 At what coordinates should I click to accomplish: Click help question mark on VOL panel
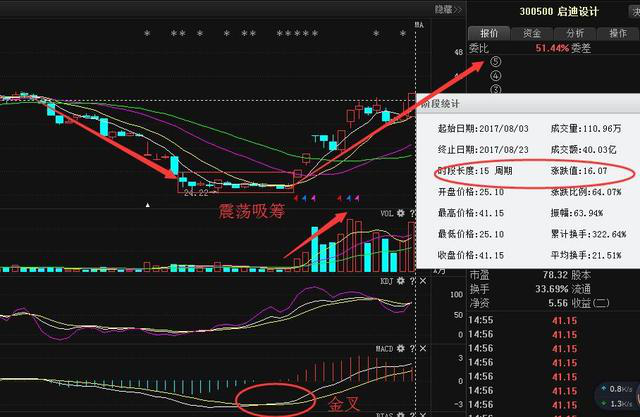410,213
